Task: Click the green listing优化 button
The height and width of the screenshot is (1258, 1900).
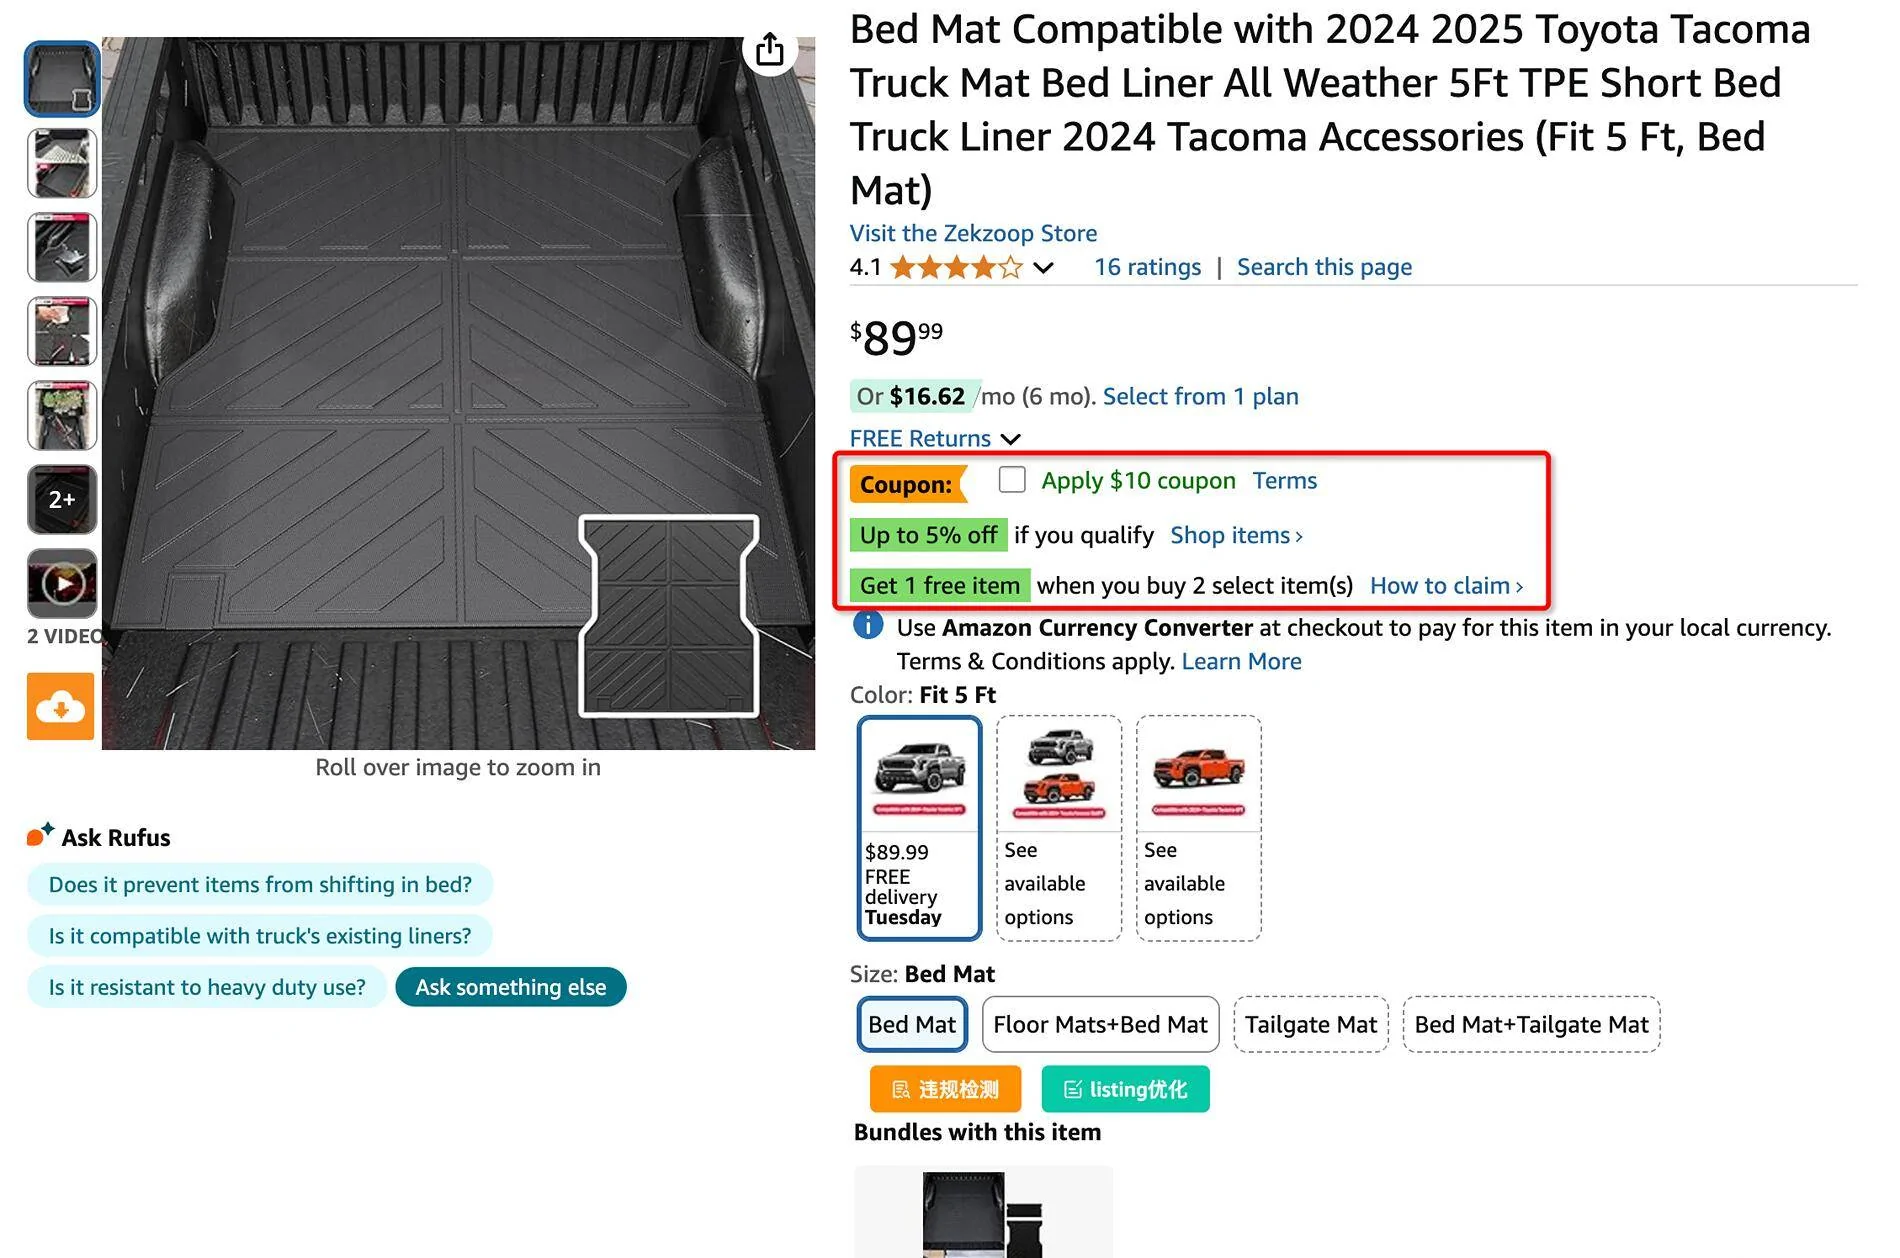Action: click(1125, 1089)
